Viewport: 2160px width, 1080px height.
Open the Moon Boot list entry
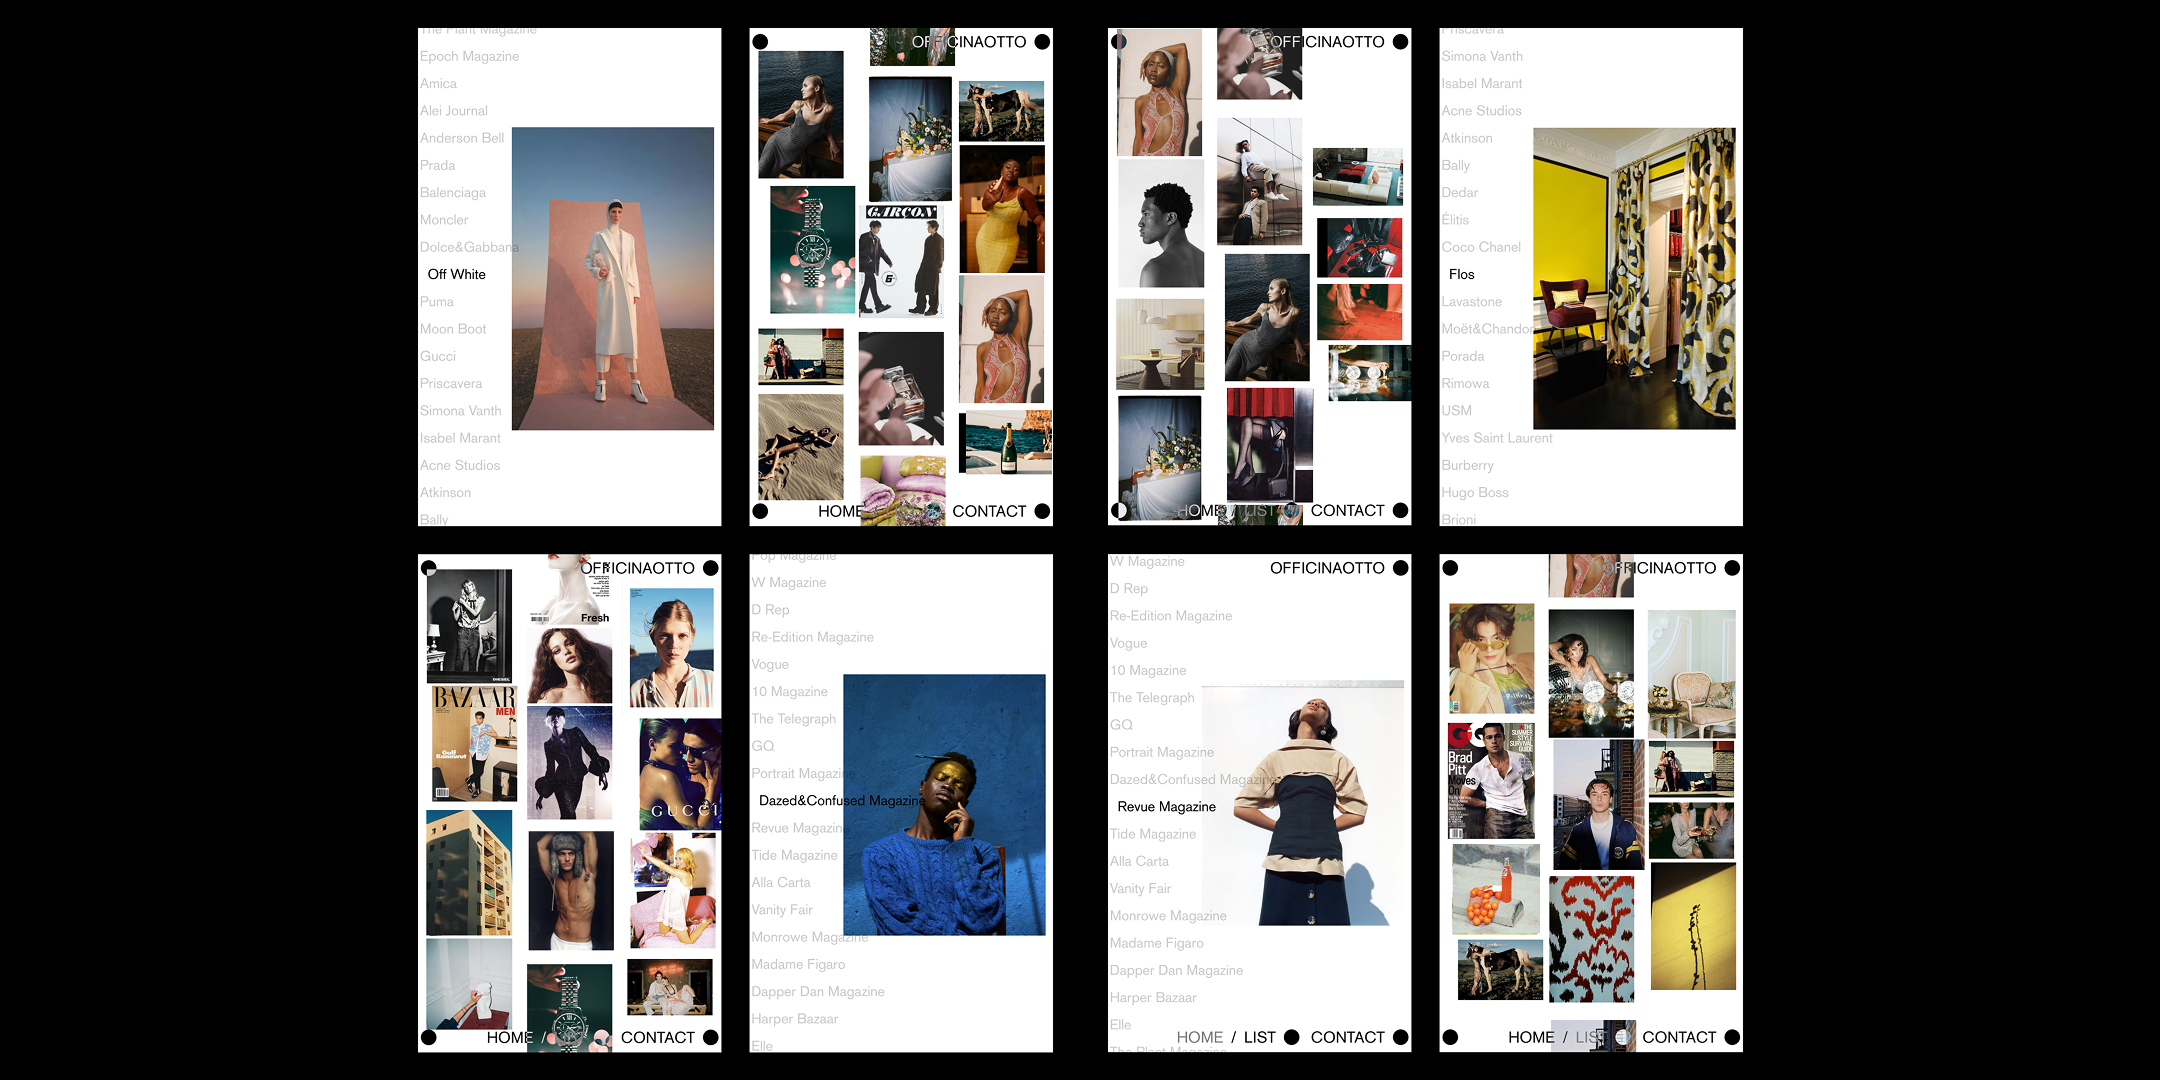point(453,329)
